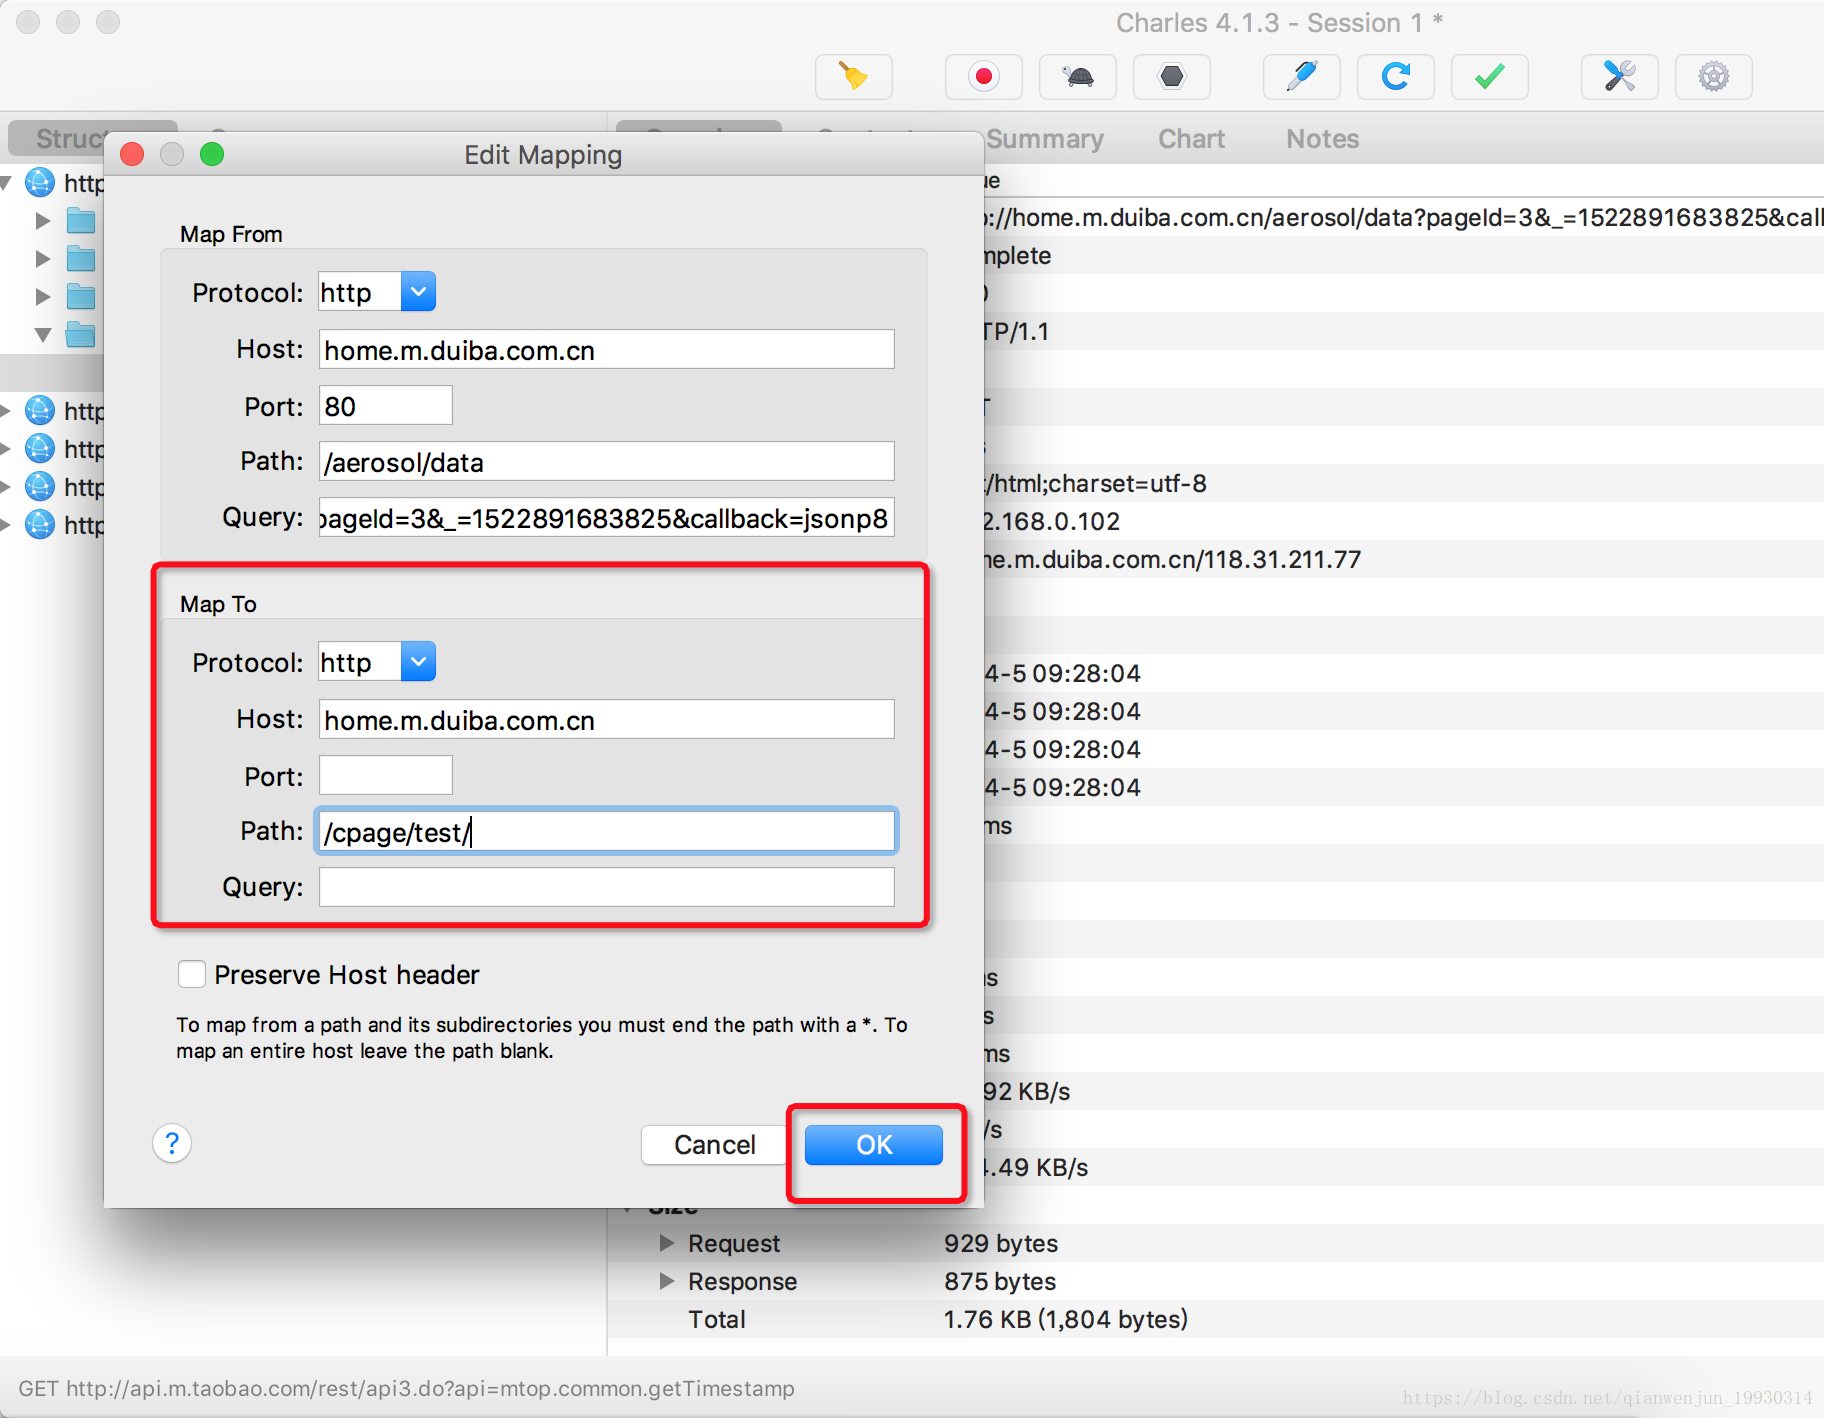Click the empty Map To Query field
This screenshot has height=1418, width=1824.
point(607,888)
